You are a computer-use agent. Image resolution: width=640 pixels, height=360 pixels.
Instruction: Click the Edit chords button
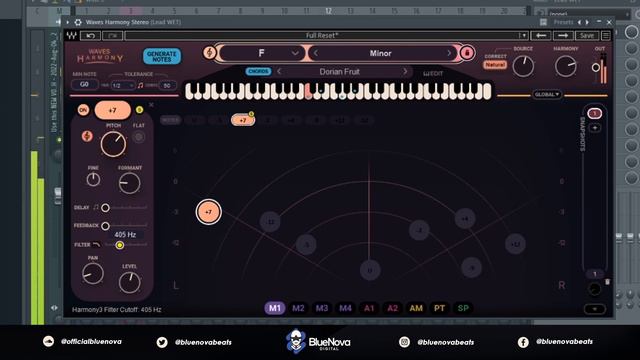(x=433, y=73)
